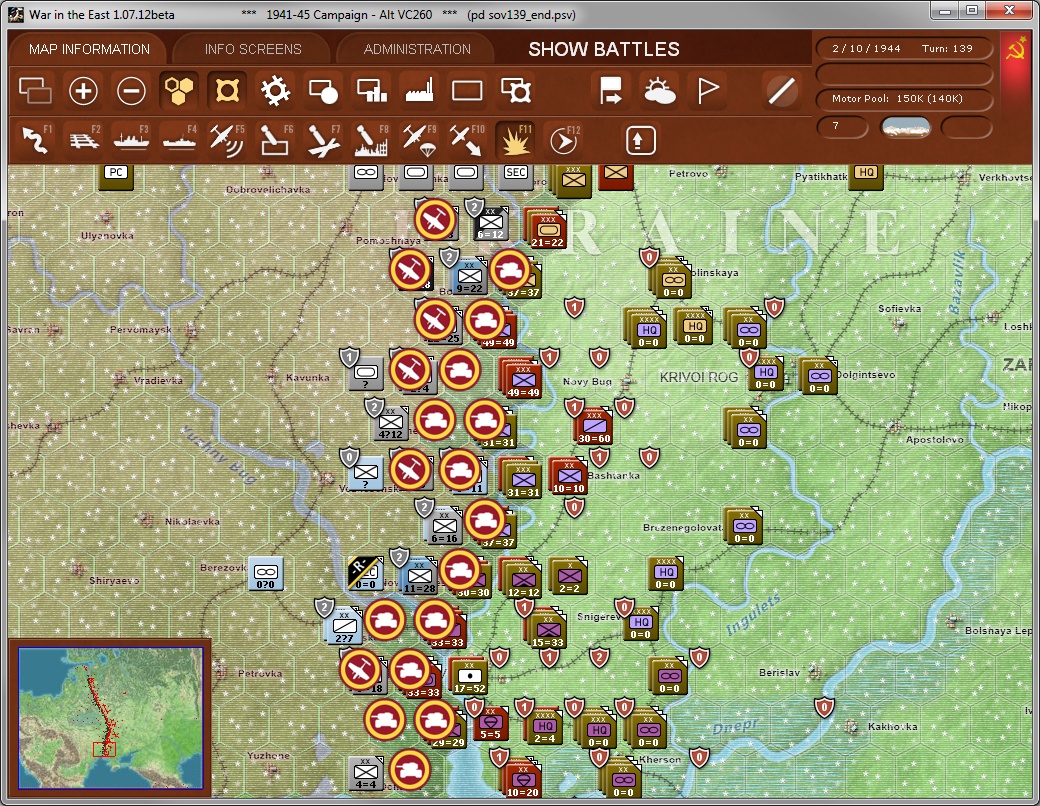The image size is (1040, 806).
Task: Select the F7 bomb airfield mode icon
Action: 323,140
